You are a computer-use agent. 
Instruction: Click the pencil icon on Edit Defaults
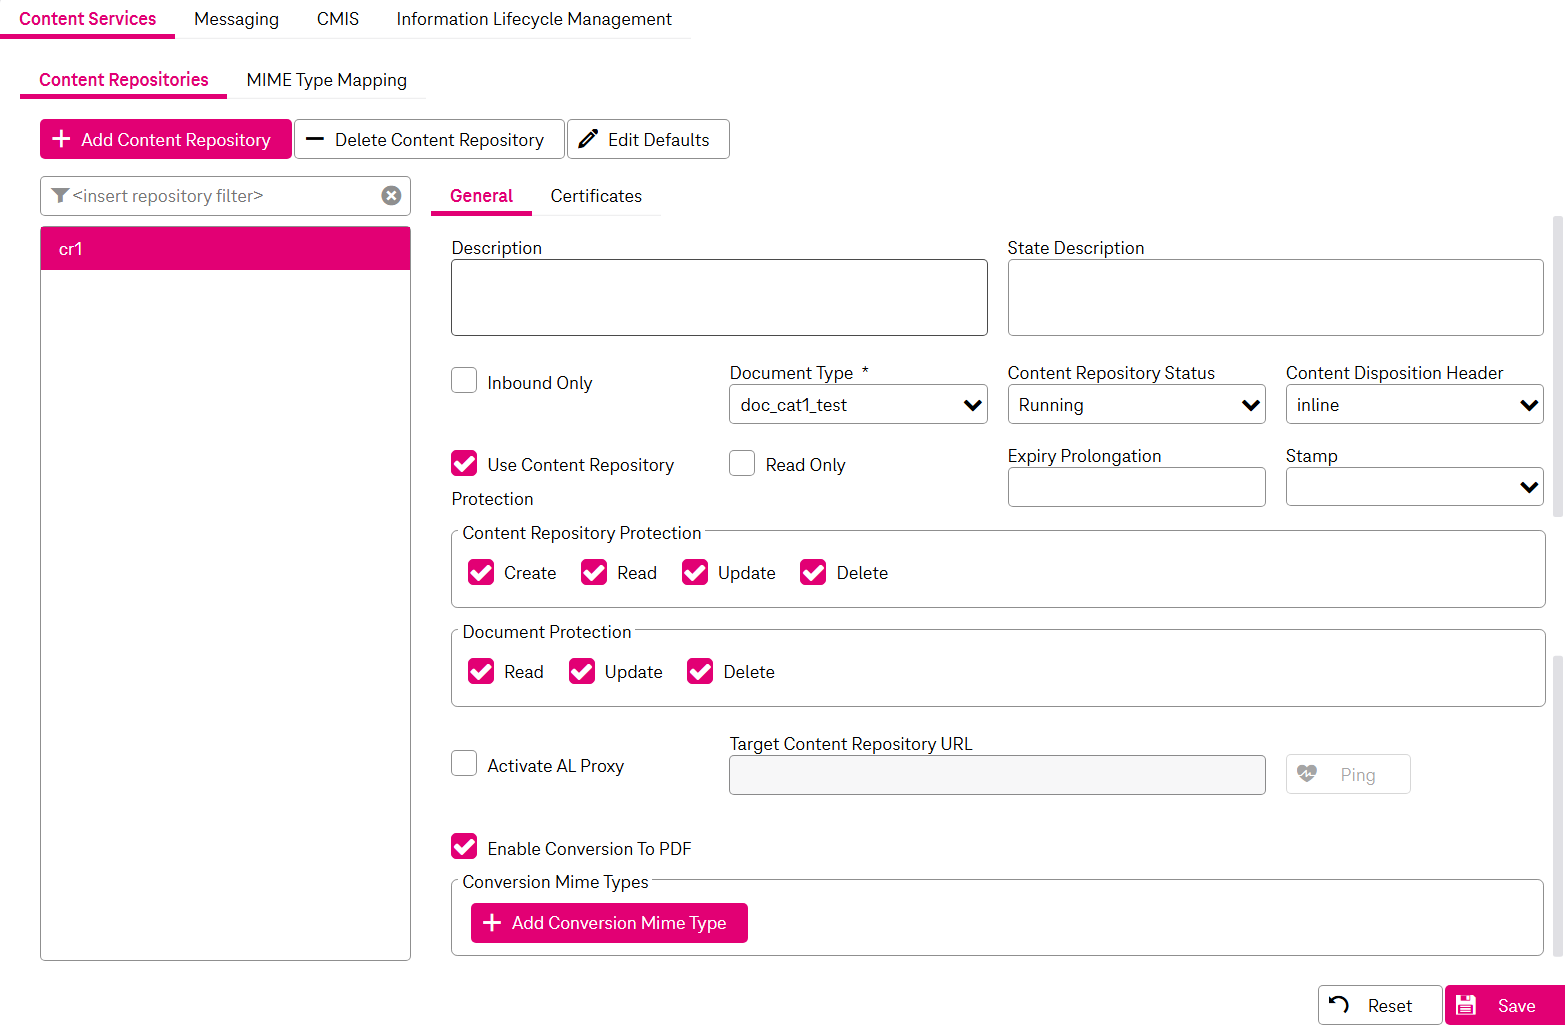coord(589,139)
